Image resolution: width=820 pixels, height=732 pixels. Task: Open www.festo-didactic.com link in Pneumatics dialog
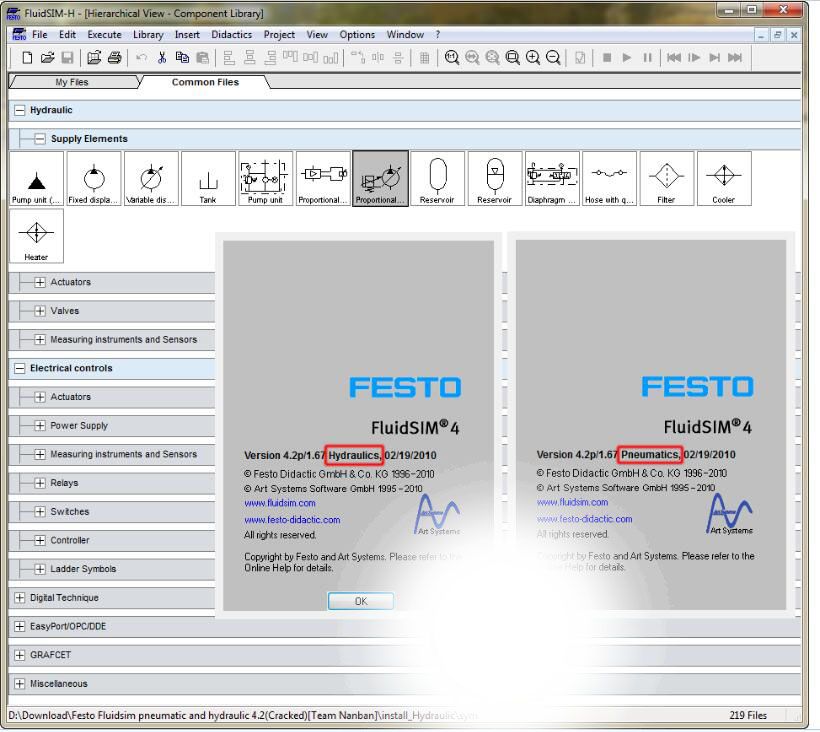(x=585, y=519)
